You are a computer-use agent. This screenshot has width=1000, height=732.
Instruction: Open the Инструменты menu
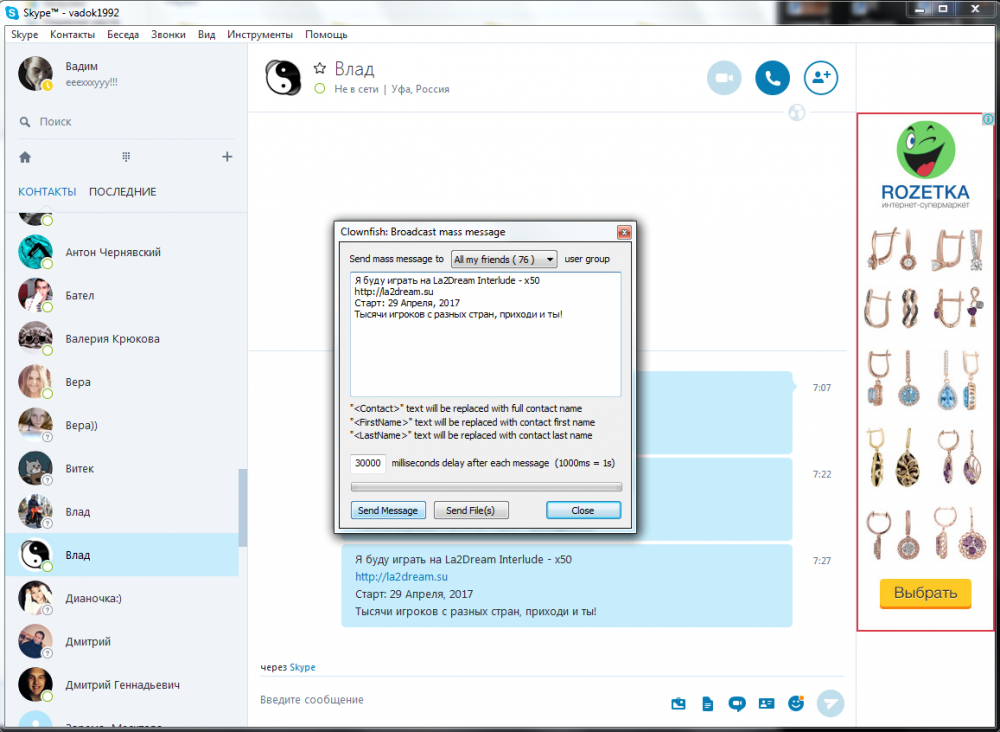click(260, 34)
